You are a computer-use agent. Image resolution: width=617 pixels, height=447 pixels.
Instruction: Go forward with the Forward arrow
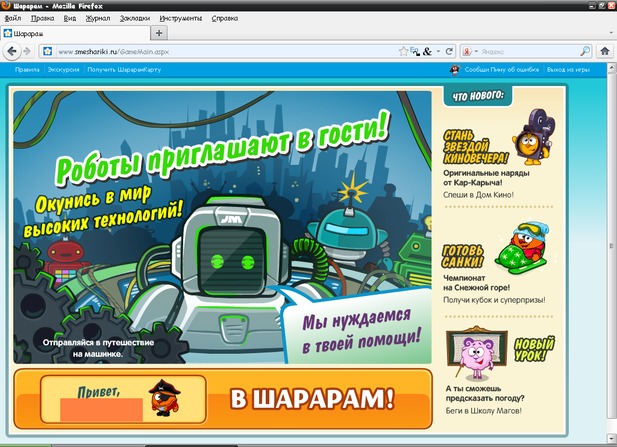(27, 51)
